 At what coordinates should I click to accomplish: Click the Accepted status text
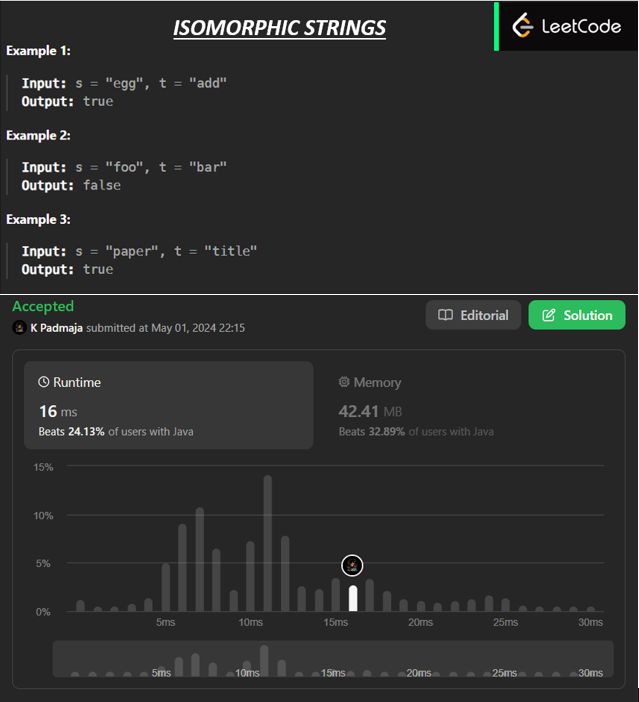[x=43, y=306]
